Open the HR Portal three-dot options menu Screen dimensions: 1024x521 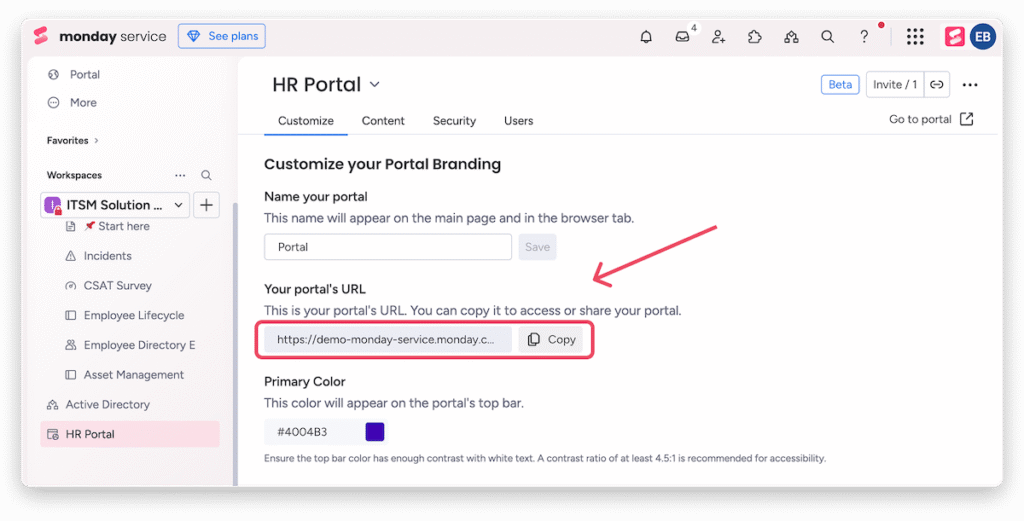pos(970,85)
